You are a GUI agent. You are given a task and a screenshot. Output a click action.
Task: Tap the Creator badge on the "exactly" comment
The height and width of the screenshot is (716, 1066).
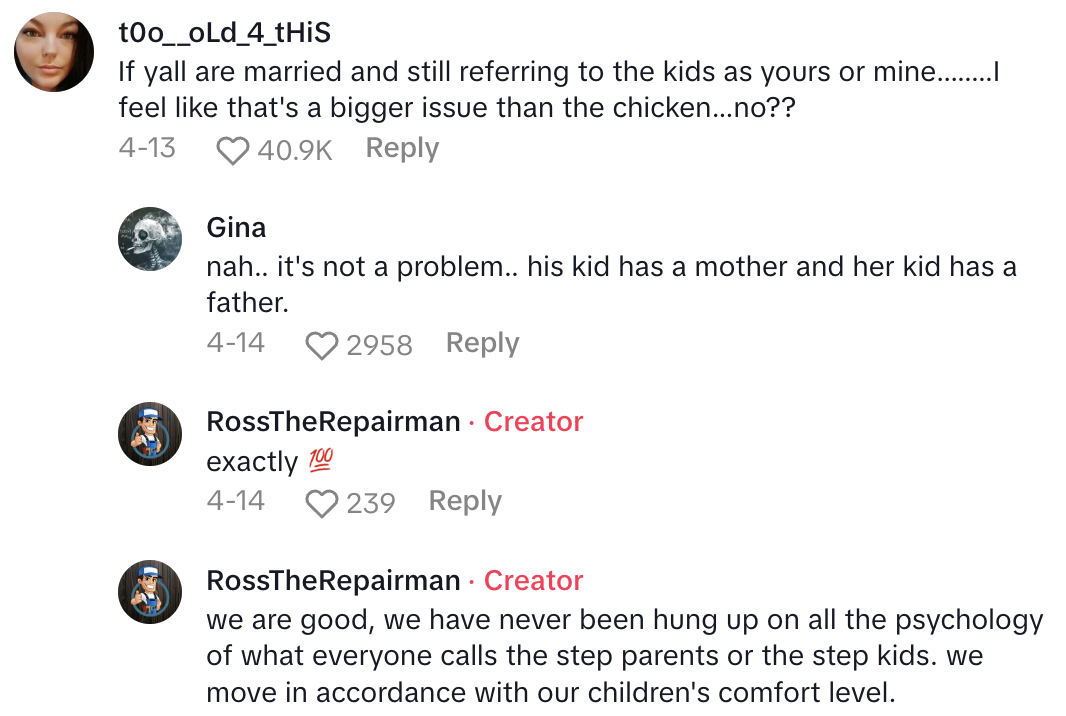(x=533, y=422)
